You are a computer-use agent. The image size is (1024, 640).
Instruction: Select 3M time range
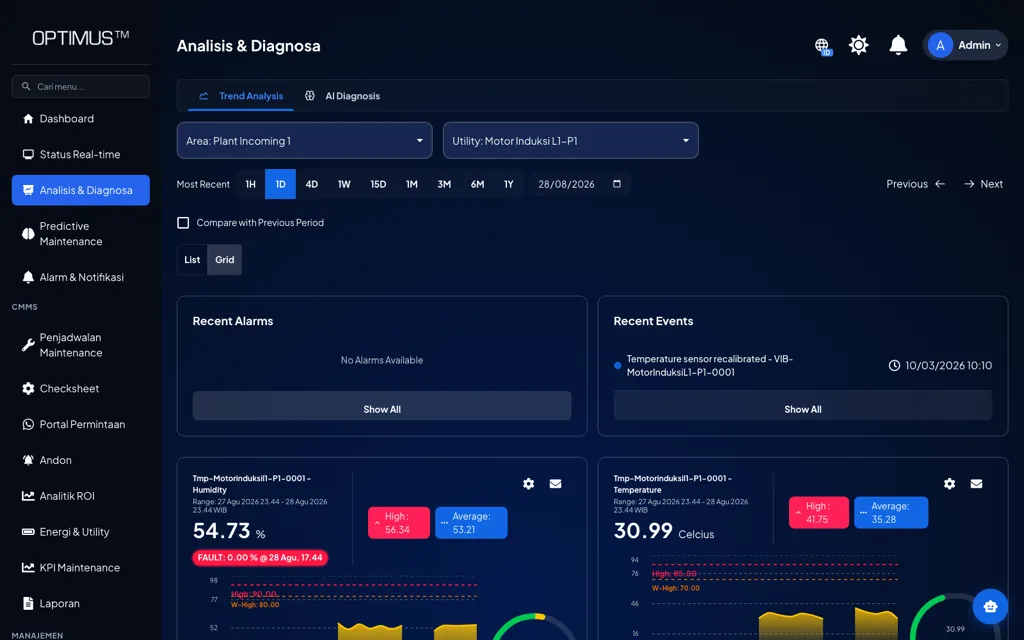coord(444,184)
